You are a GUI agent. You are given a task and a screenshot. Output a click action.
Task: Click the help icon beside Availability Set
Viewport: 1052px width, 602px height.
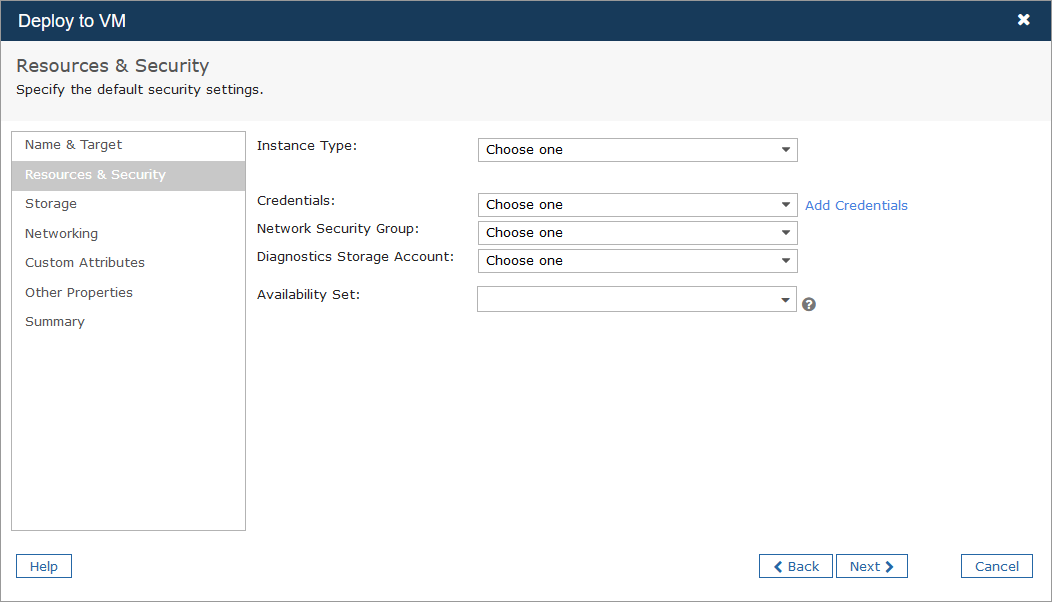tap(808, 304)
